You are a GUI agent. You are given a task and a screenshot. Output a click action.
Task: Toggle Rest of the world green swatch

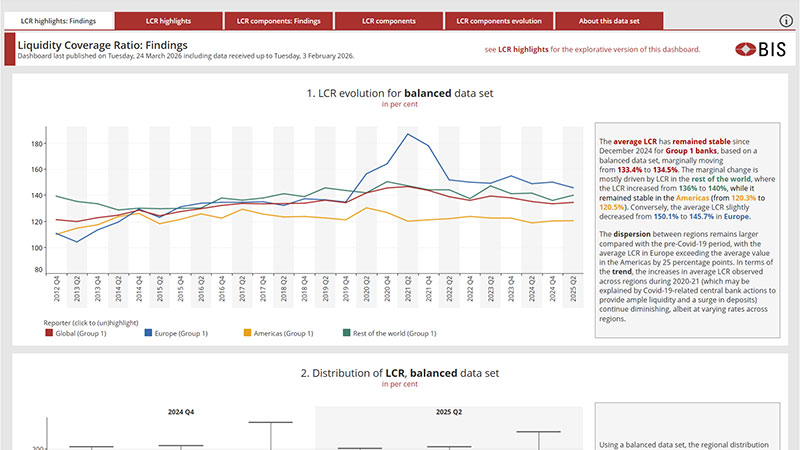coord(346,333)
